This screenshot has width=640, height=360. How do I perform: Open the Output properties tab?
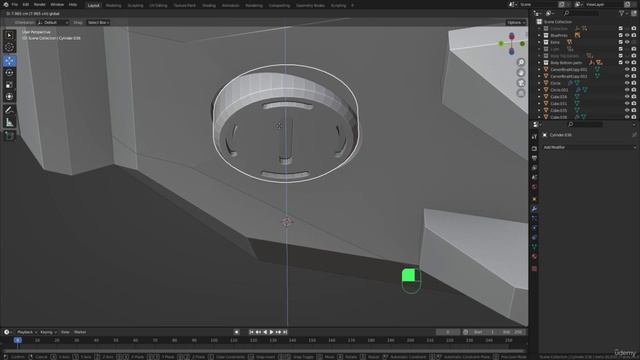(x=534, y=158)
